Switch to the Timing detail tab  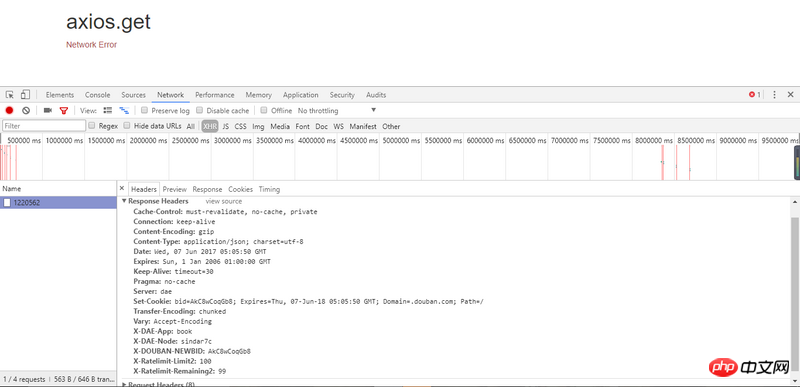[269, 189]
